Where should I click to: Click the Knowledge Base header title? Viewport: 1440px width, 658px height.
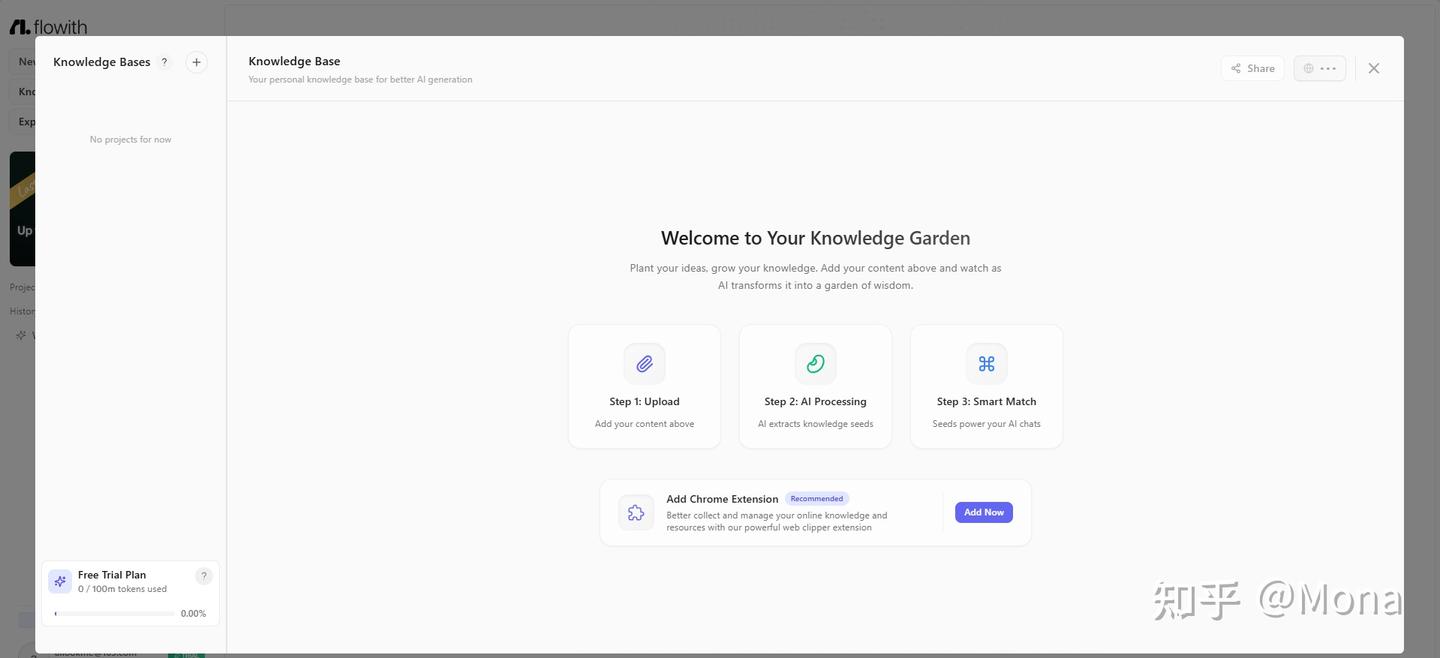click(x=294, y=61)
